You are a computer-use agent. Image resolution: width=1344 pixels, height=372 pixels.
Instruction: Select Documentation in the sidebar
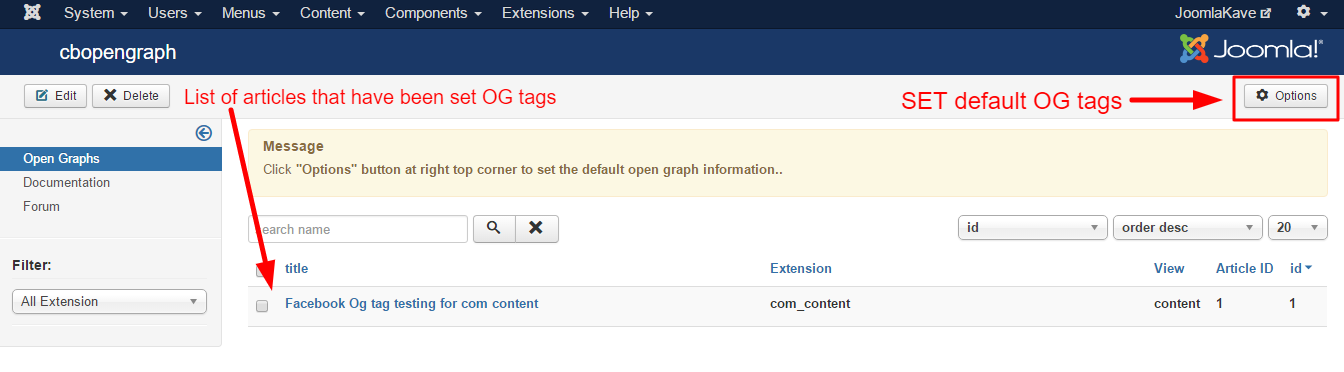point(67,183)
